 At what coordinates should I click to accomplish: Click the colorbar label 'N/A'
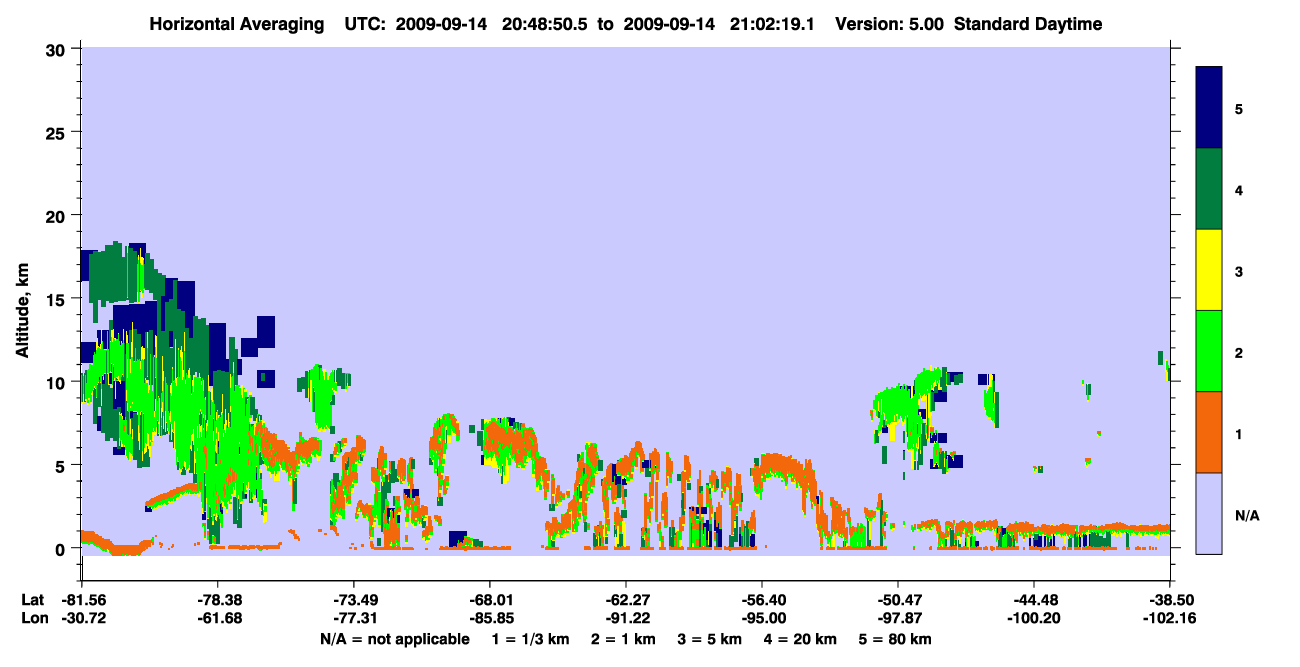coord(1247,515)
